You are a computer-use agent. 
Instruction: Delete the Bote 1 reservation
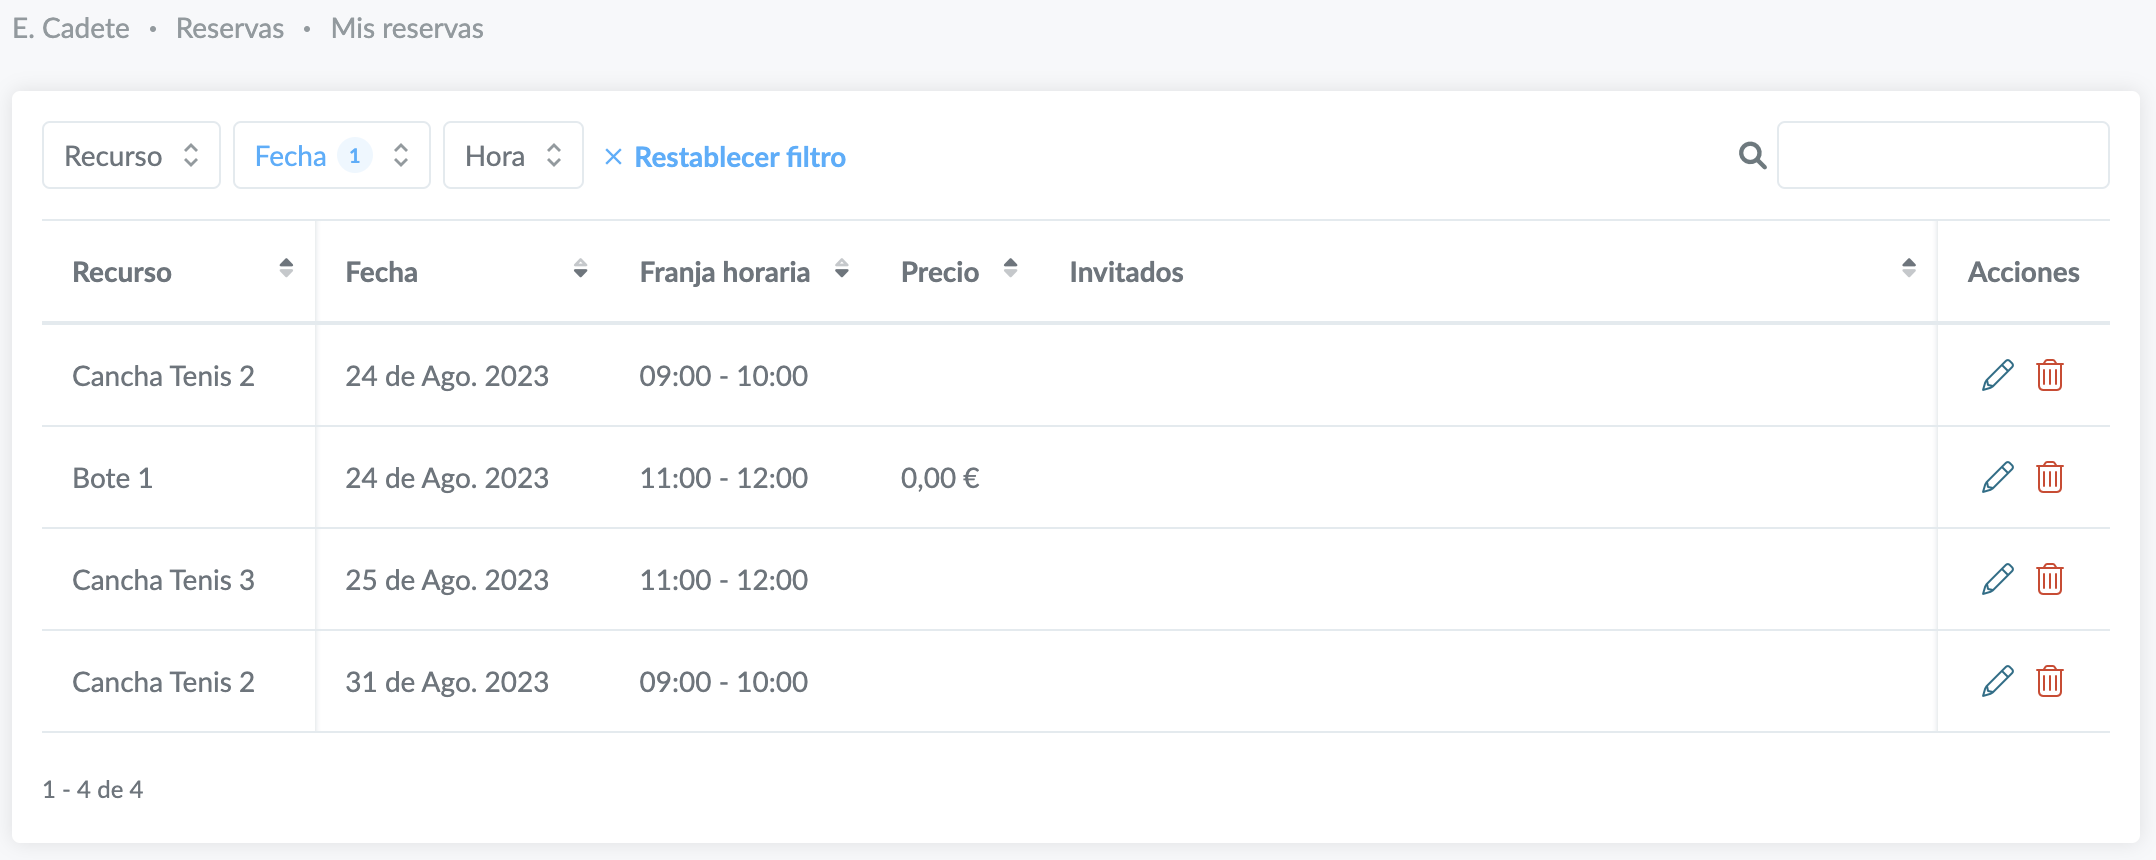(x=2049, y=477)
